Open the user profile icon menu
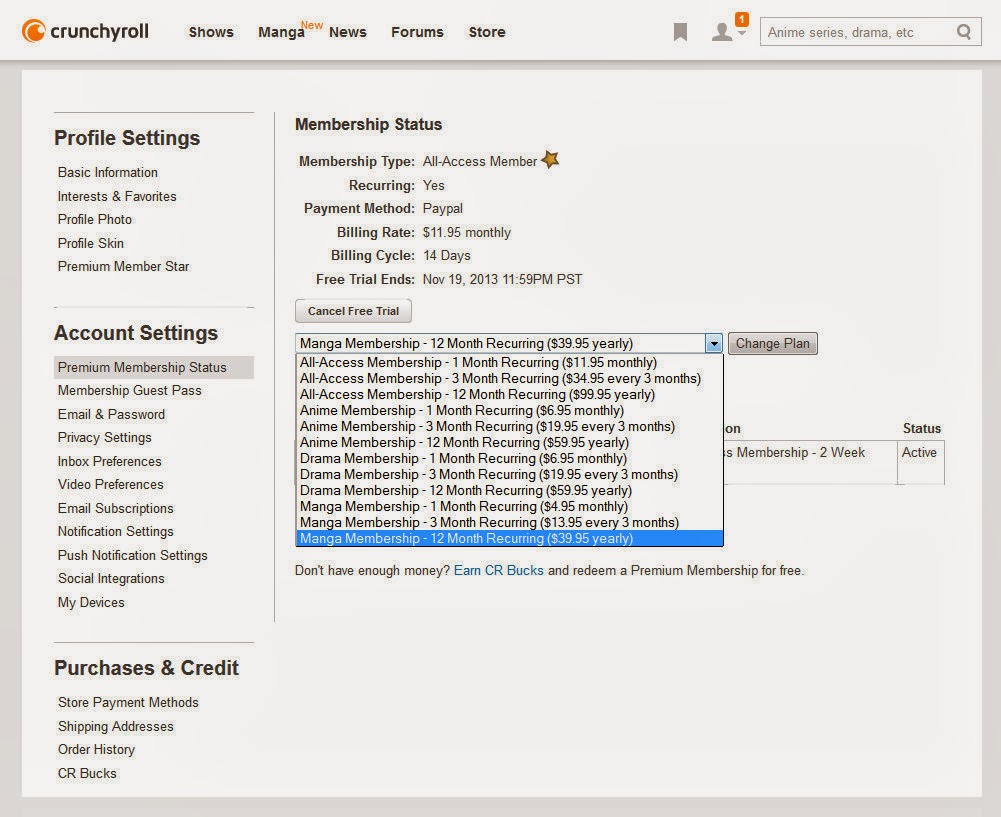1001x817 pixels. tap(722, 32)
